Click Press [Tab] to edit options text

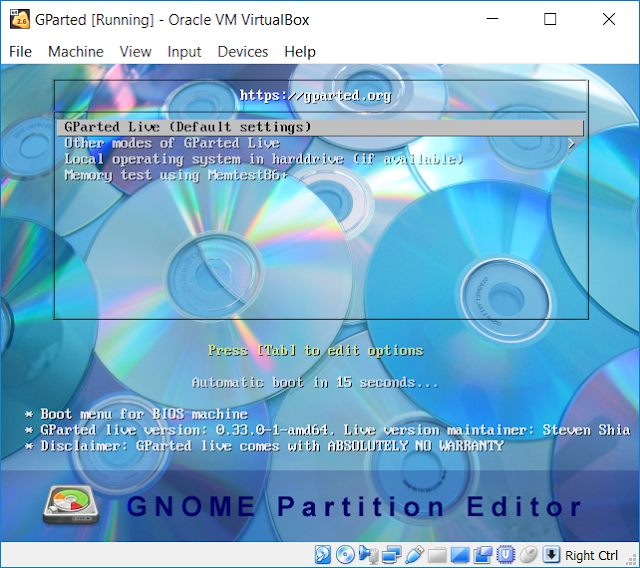(316, 351)
